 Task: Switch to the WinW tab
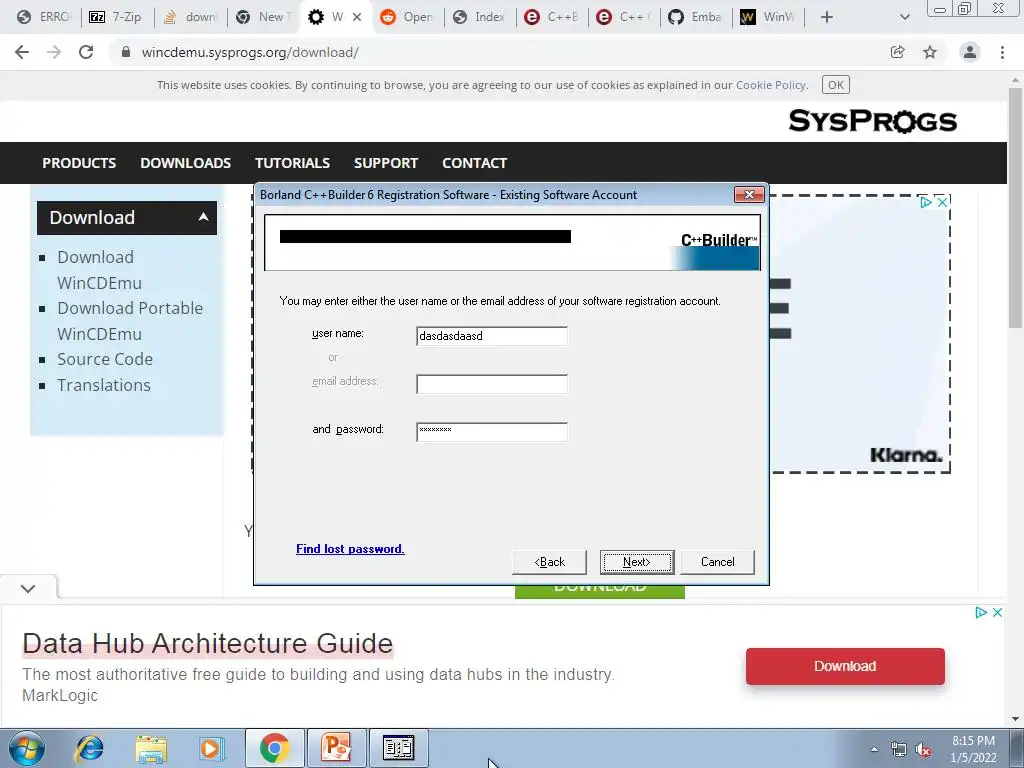767,17
